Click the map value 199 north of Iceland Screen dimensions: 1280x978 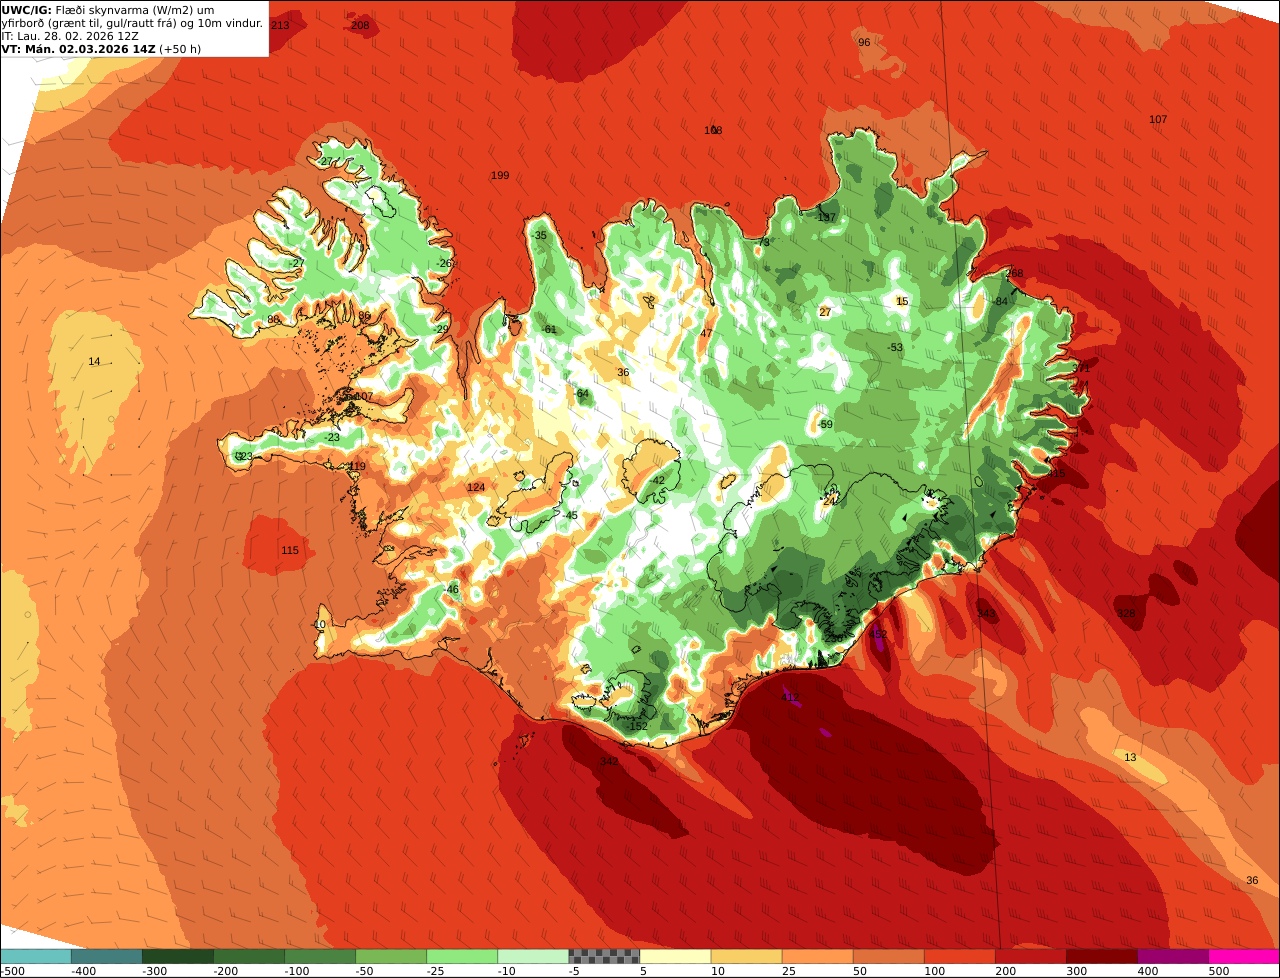point(500,175)
